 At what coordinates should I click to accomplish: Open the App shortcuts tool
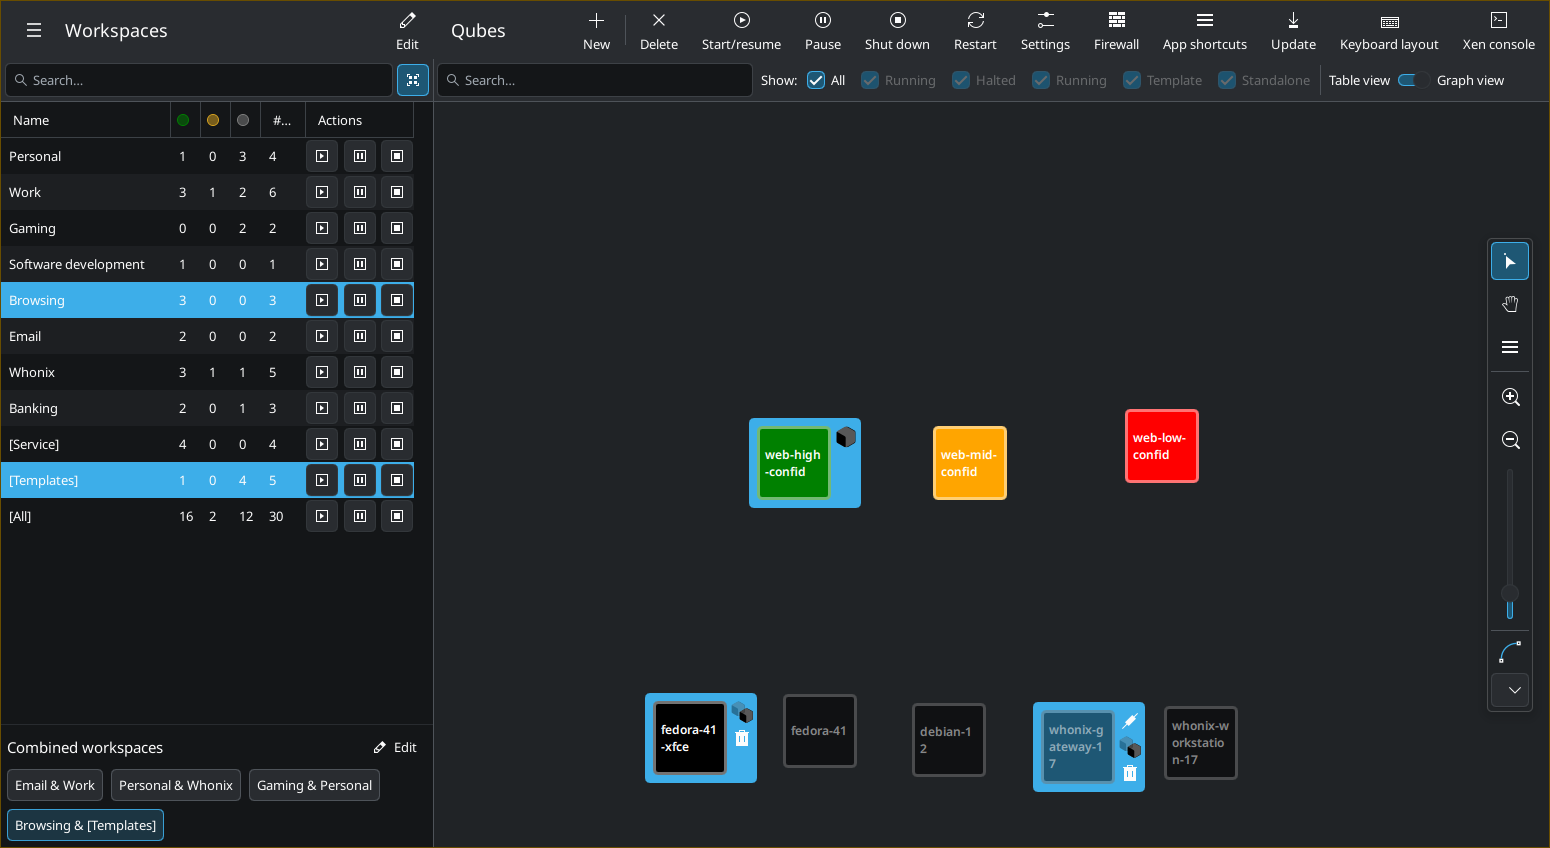(1204, 30)
